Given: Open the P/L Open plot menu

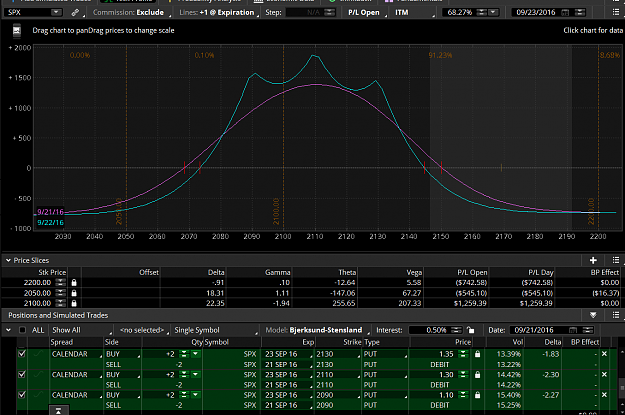Looking at the screenshot, I should tap(366, 12).
